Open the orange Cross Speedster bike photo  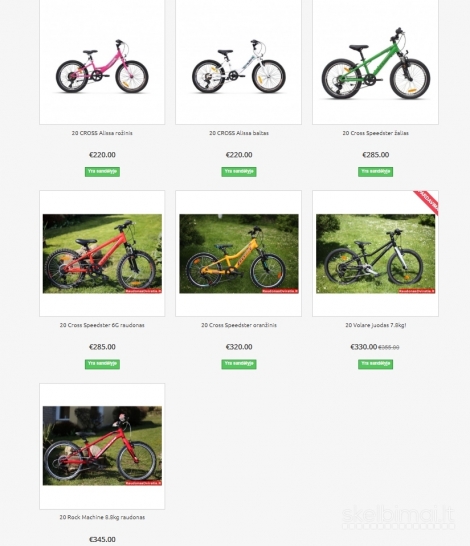coord(238,254)
